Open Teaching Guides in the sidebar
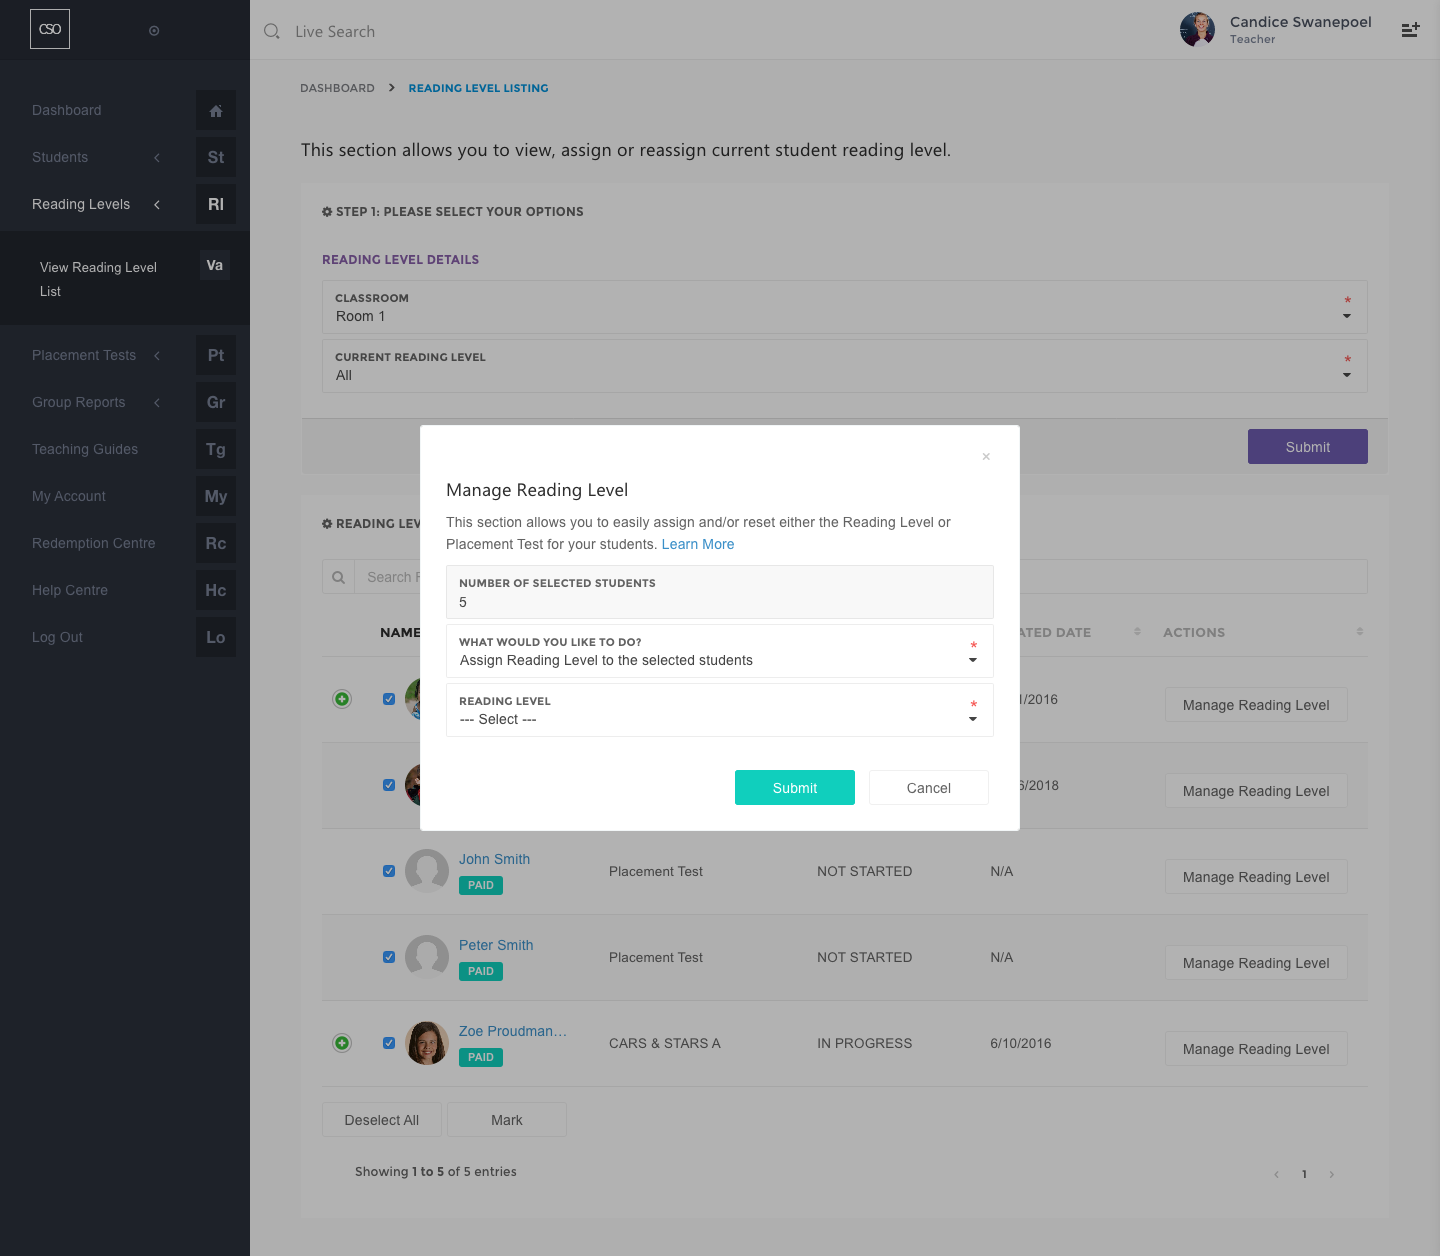This screenshot has width=1440, height=1256. pos(85,450)
